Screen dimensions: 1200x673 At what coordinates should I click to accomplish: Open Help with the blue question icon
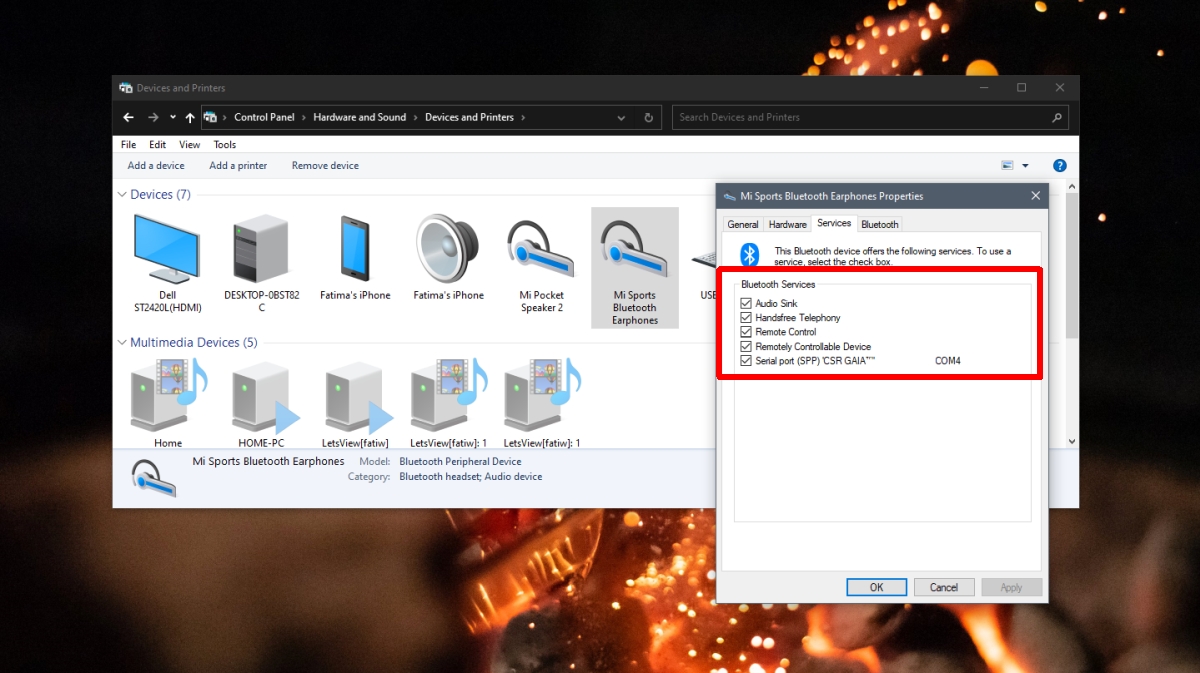[1059, 166]
